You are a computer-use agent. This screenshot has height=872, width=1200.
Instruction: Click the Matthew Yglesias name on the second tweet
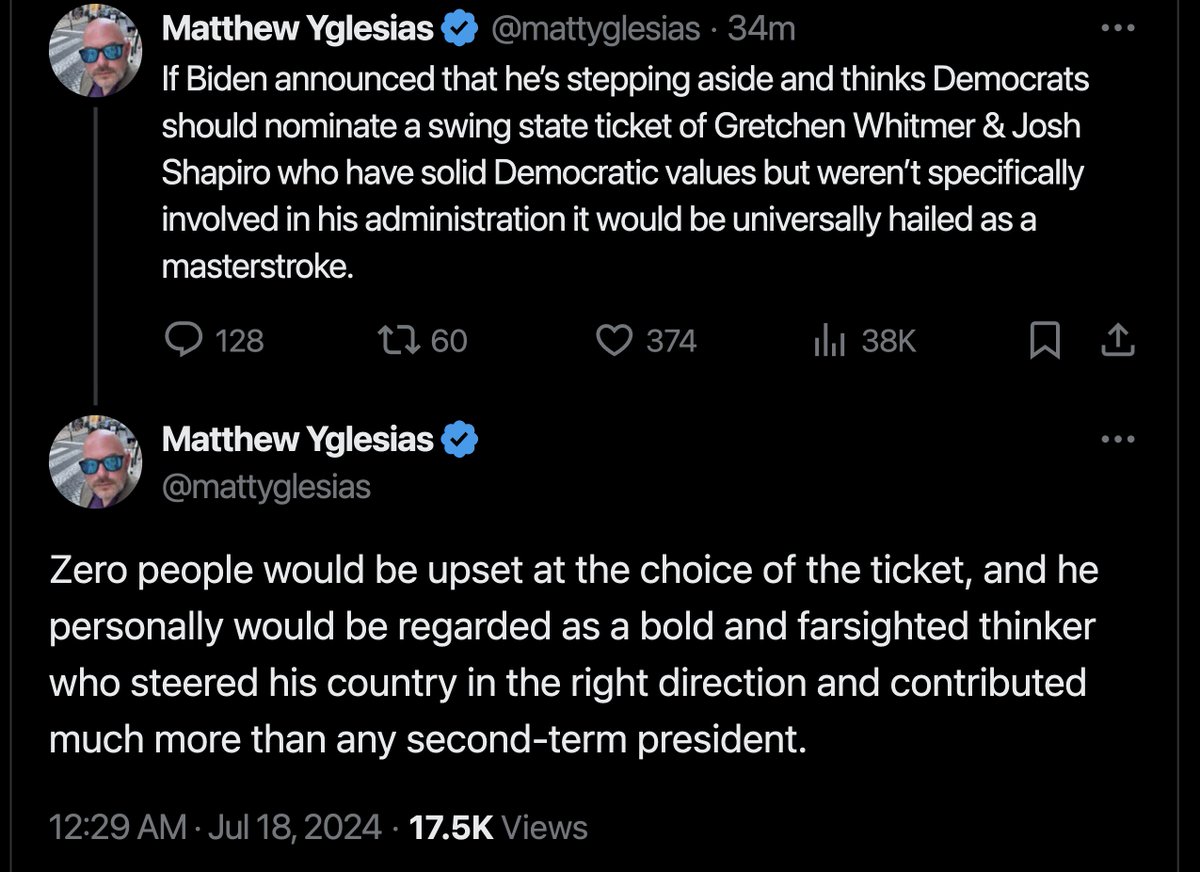[298, 440]
